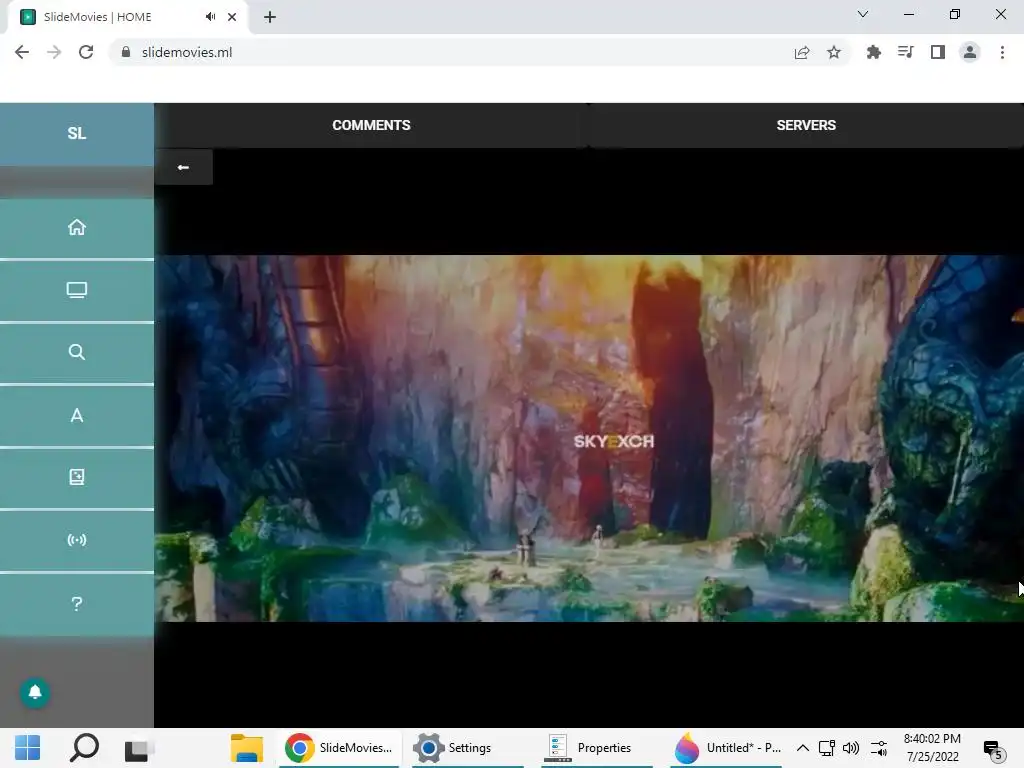Go back using the left arrow button
Screen dimensions: 1024x768
pyautogui.click(x=184, y=167)
